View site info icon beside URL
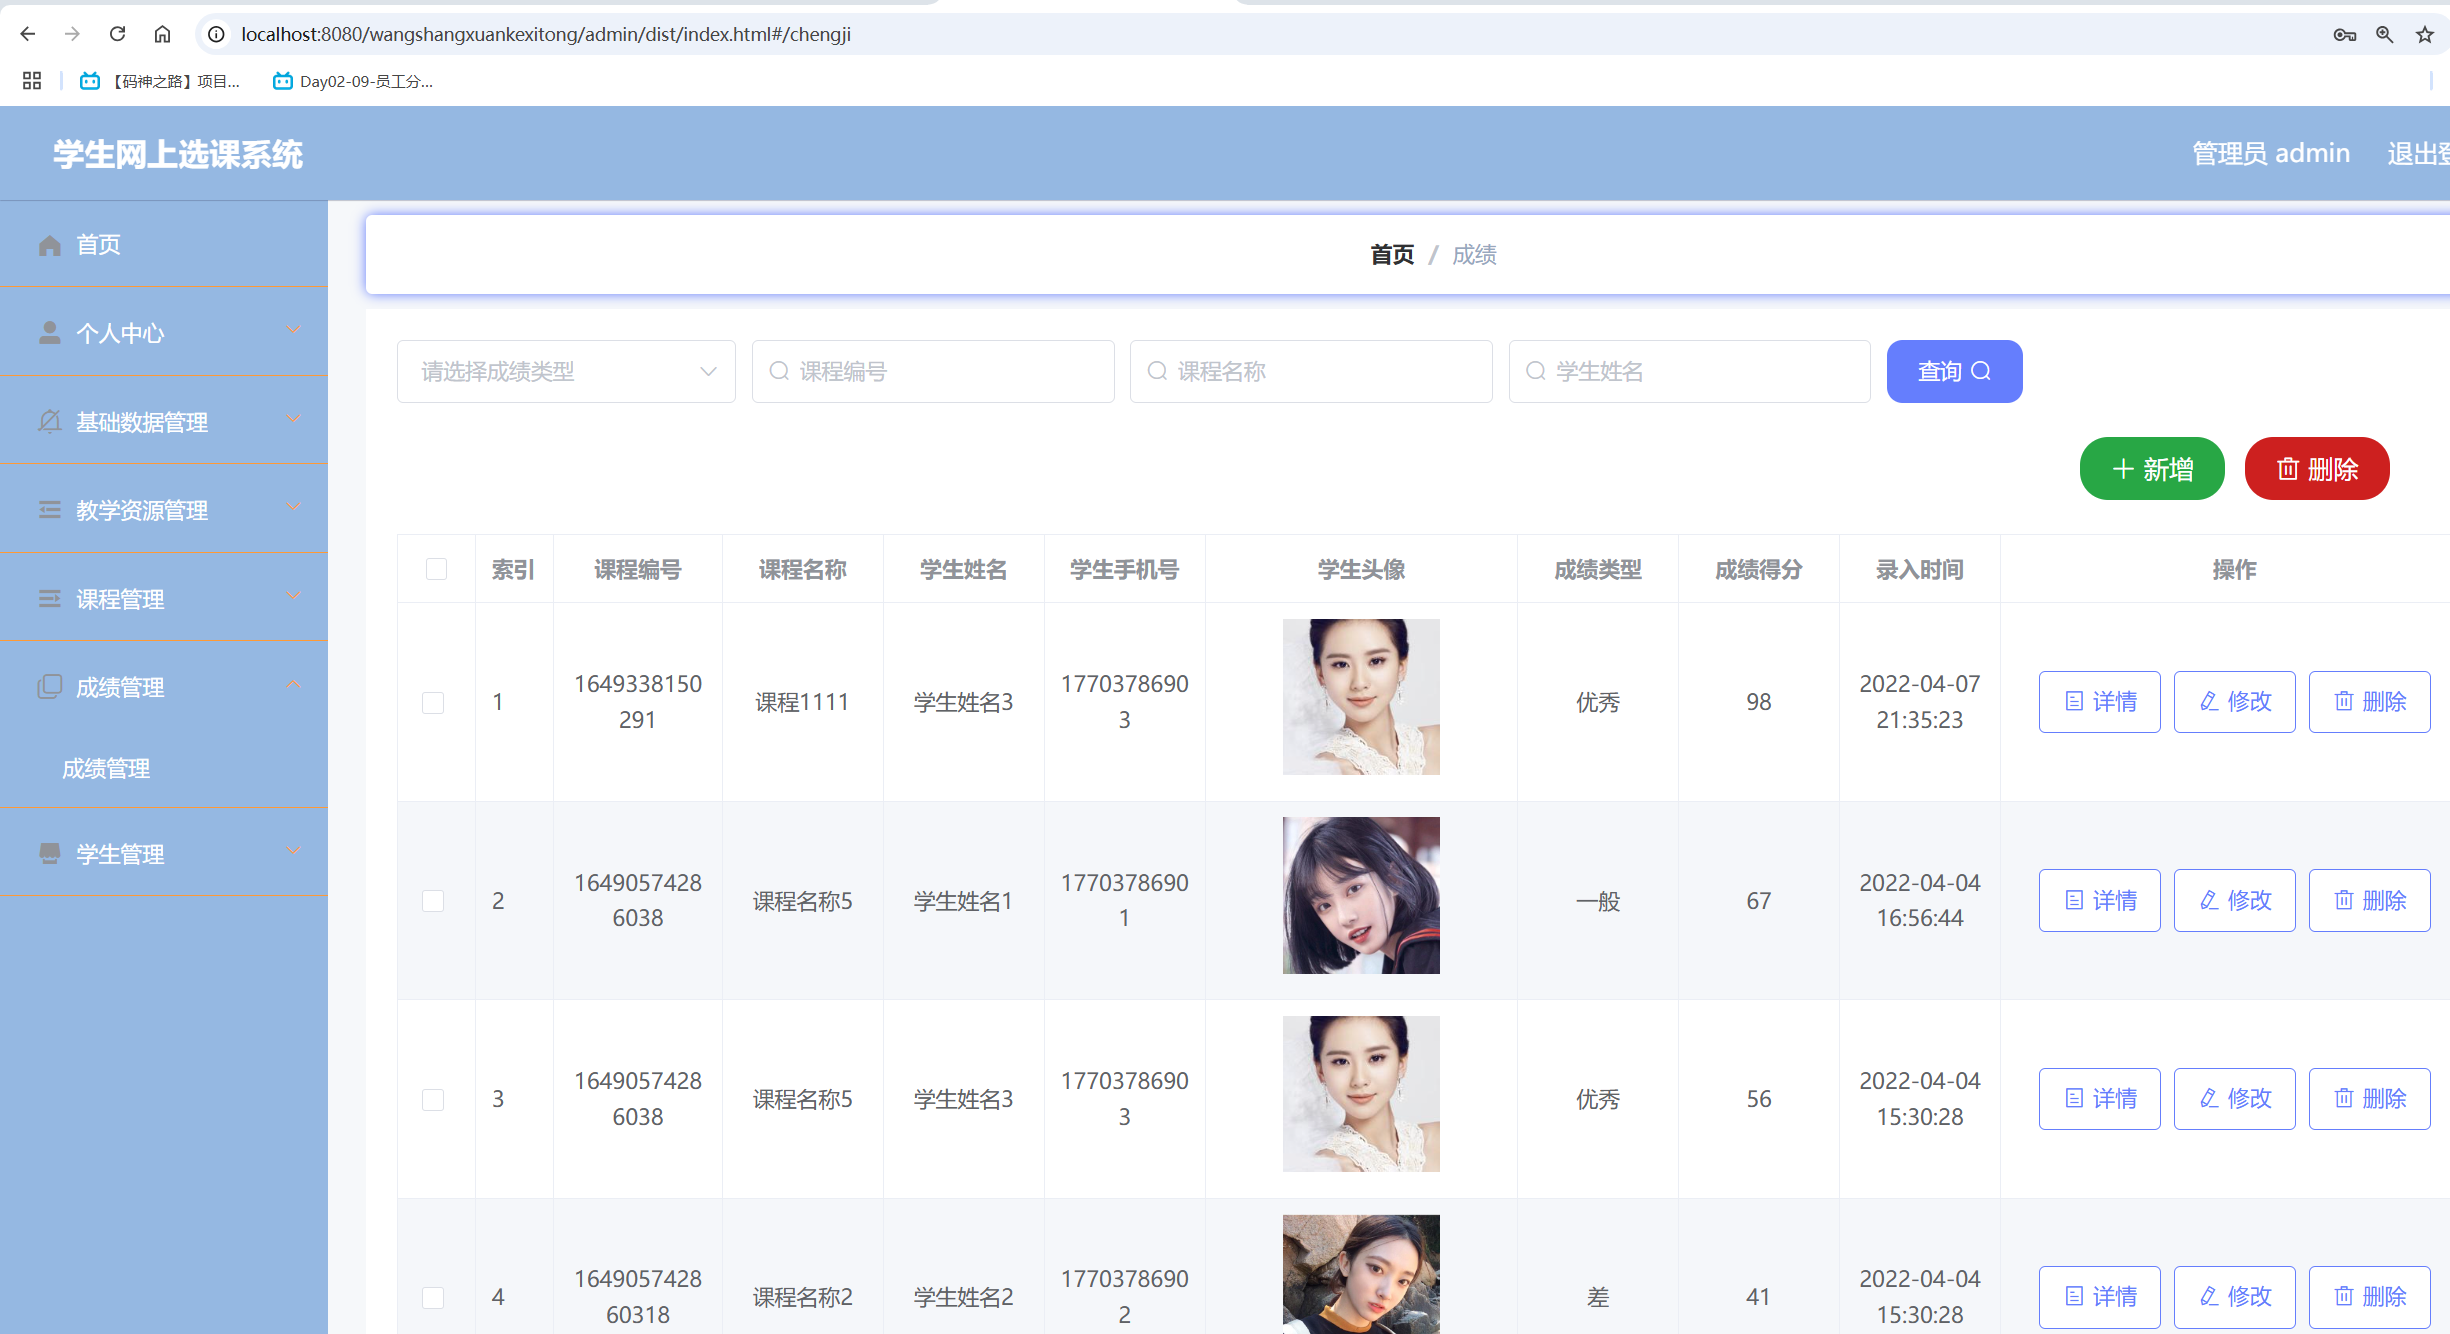 216,34
